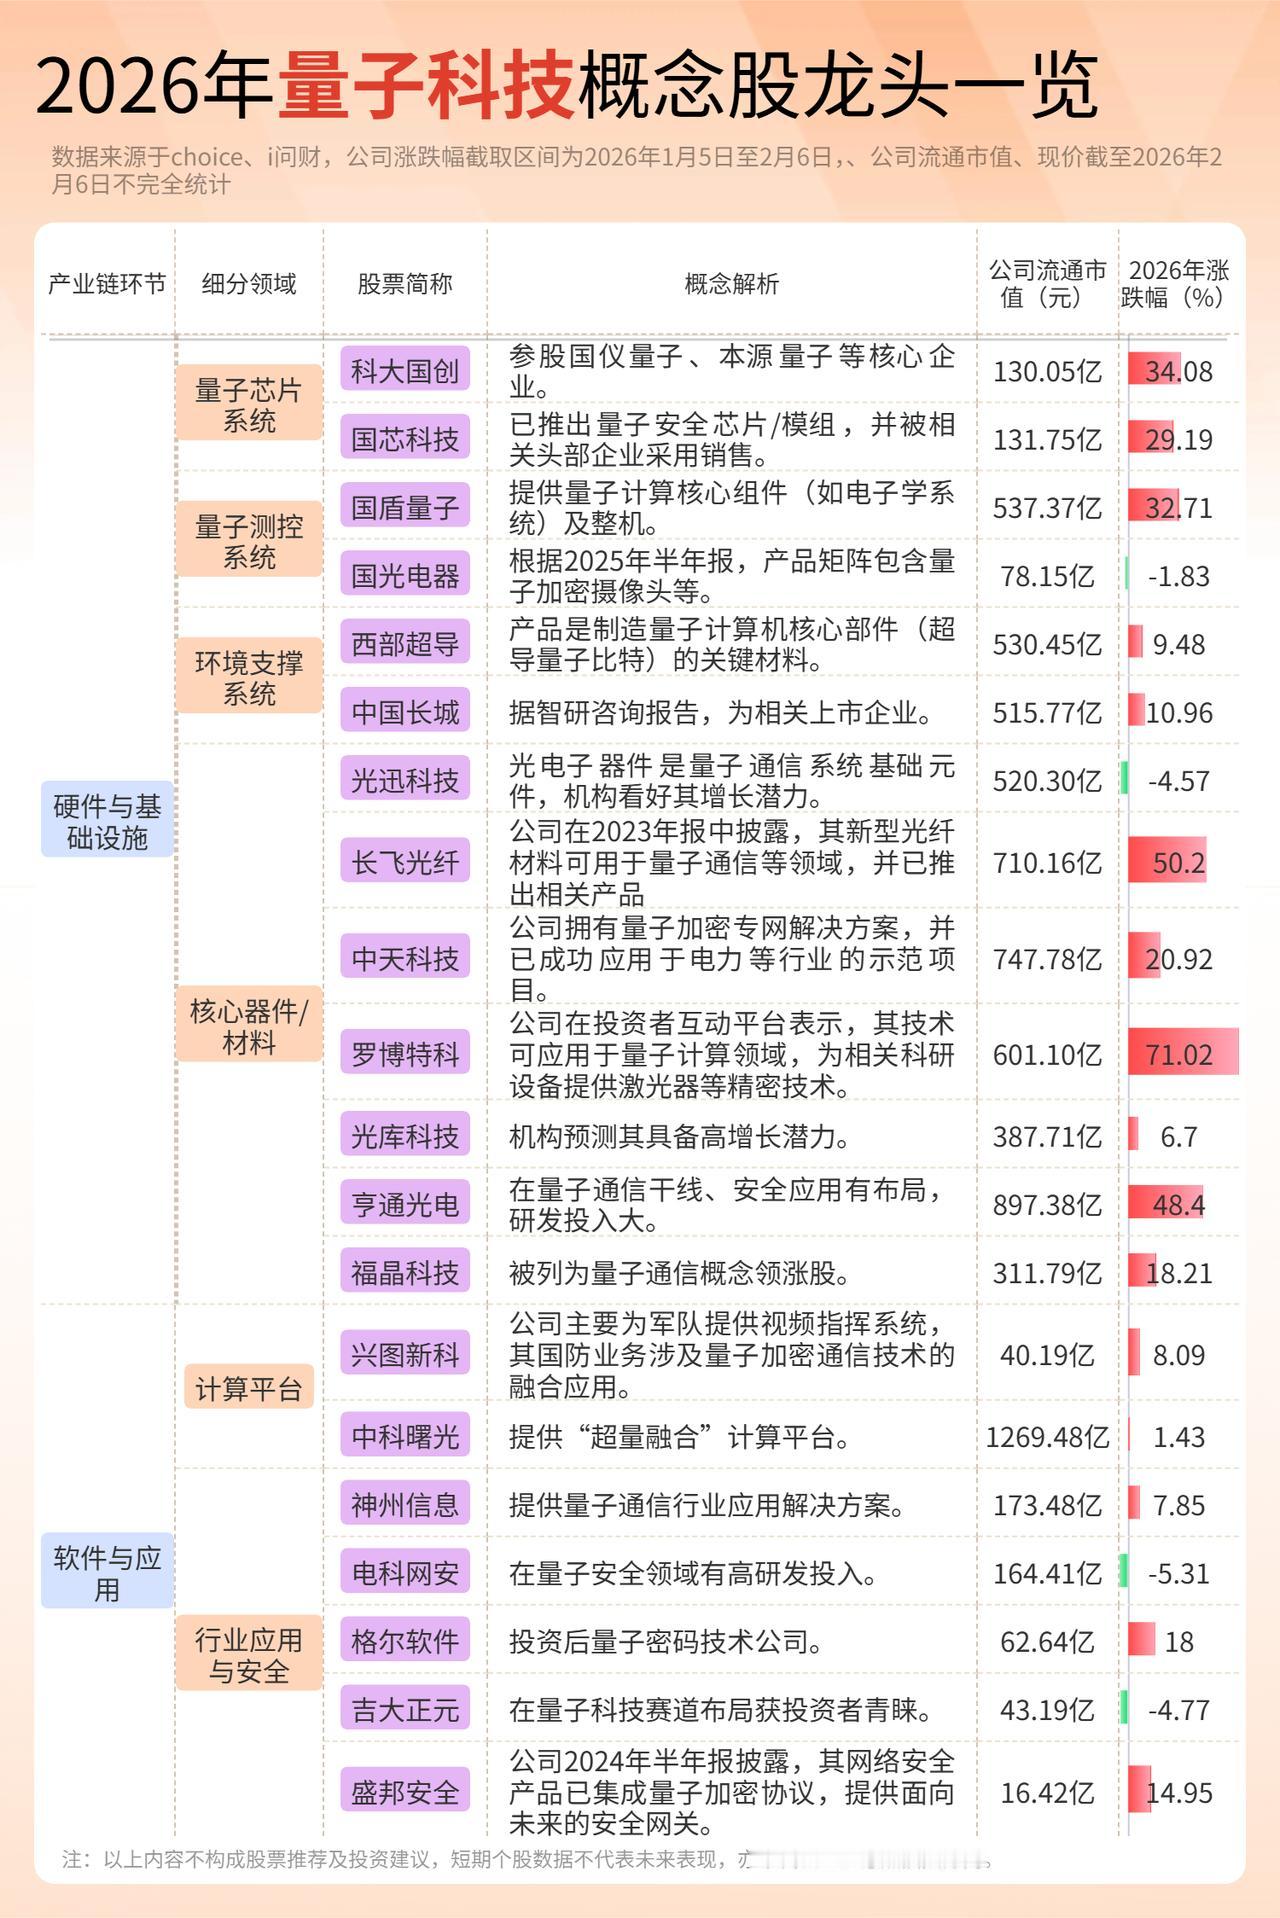The height and width of the screenshot is (1918, 1280).
Task: Select the 兴图新科 stock tag
Action: click(x=404, y=1354)
